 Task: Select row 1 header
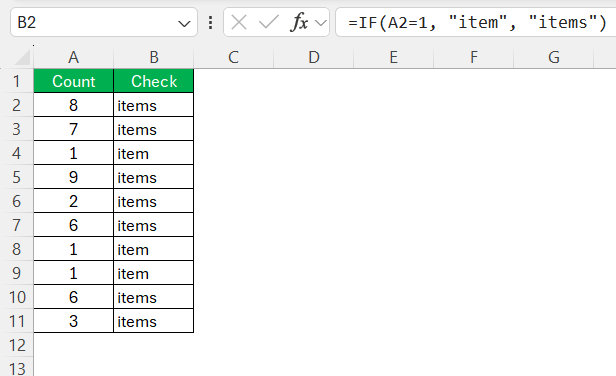[x=16, y=81]
